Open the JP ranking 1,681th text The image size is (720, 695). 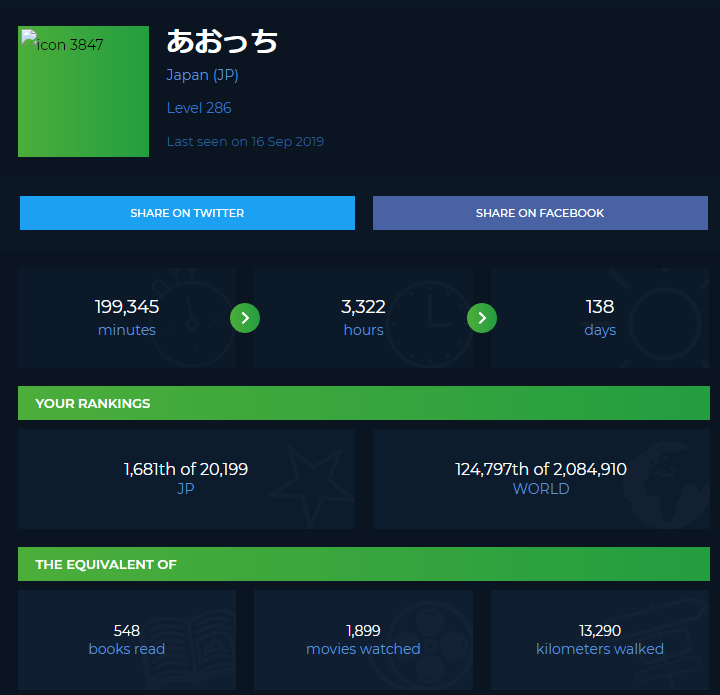186,470
